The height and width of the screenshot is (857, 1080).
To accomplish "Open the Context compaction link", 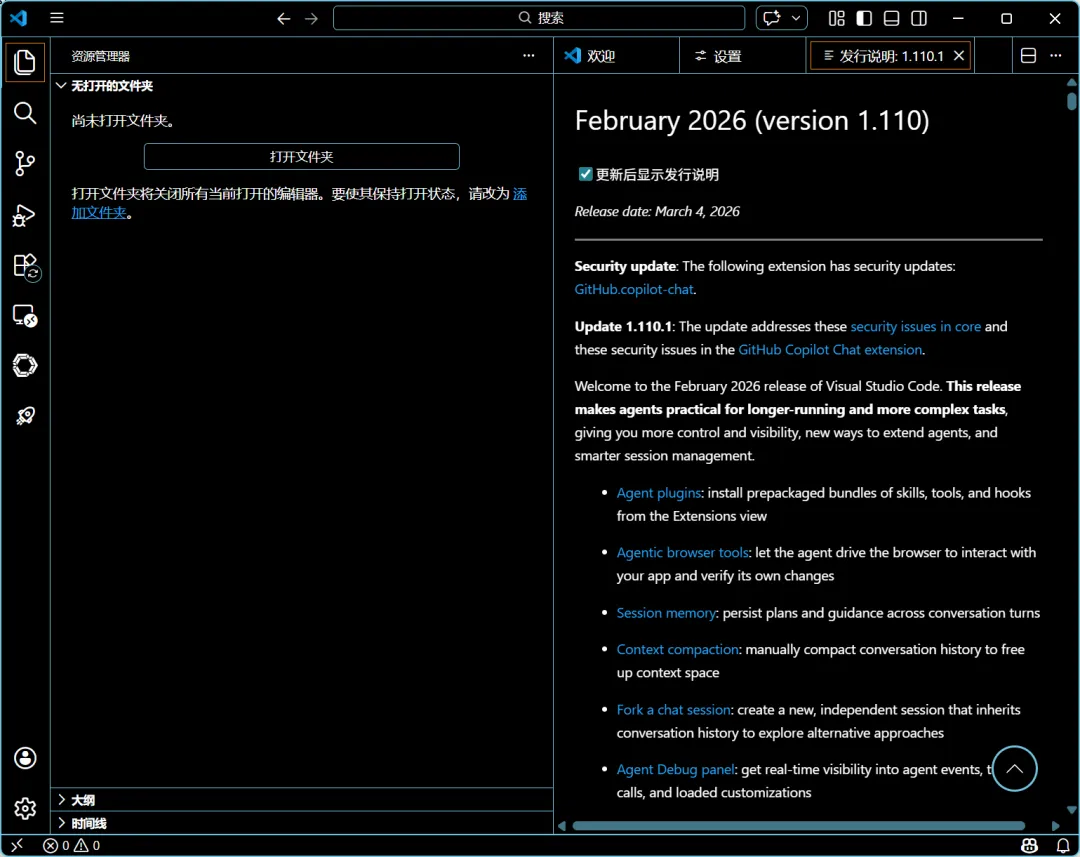I will (678, 649).
